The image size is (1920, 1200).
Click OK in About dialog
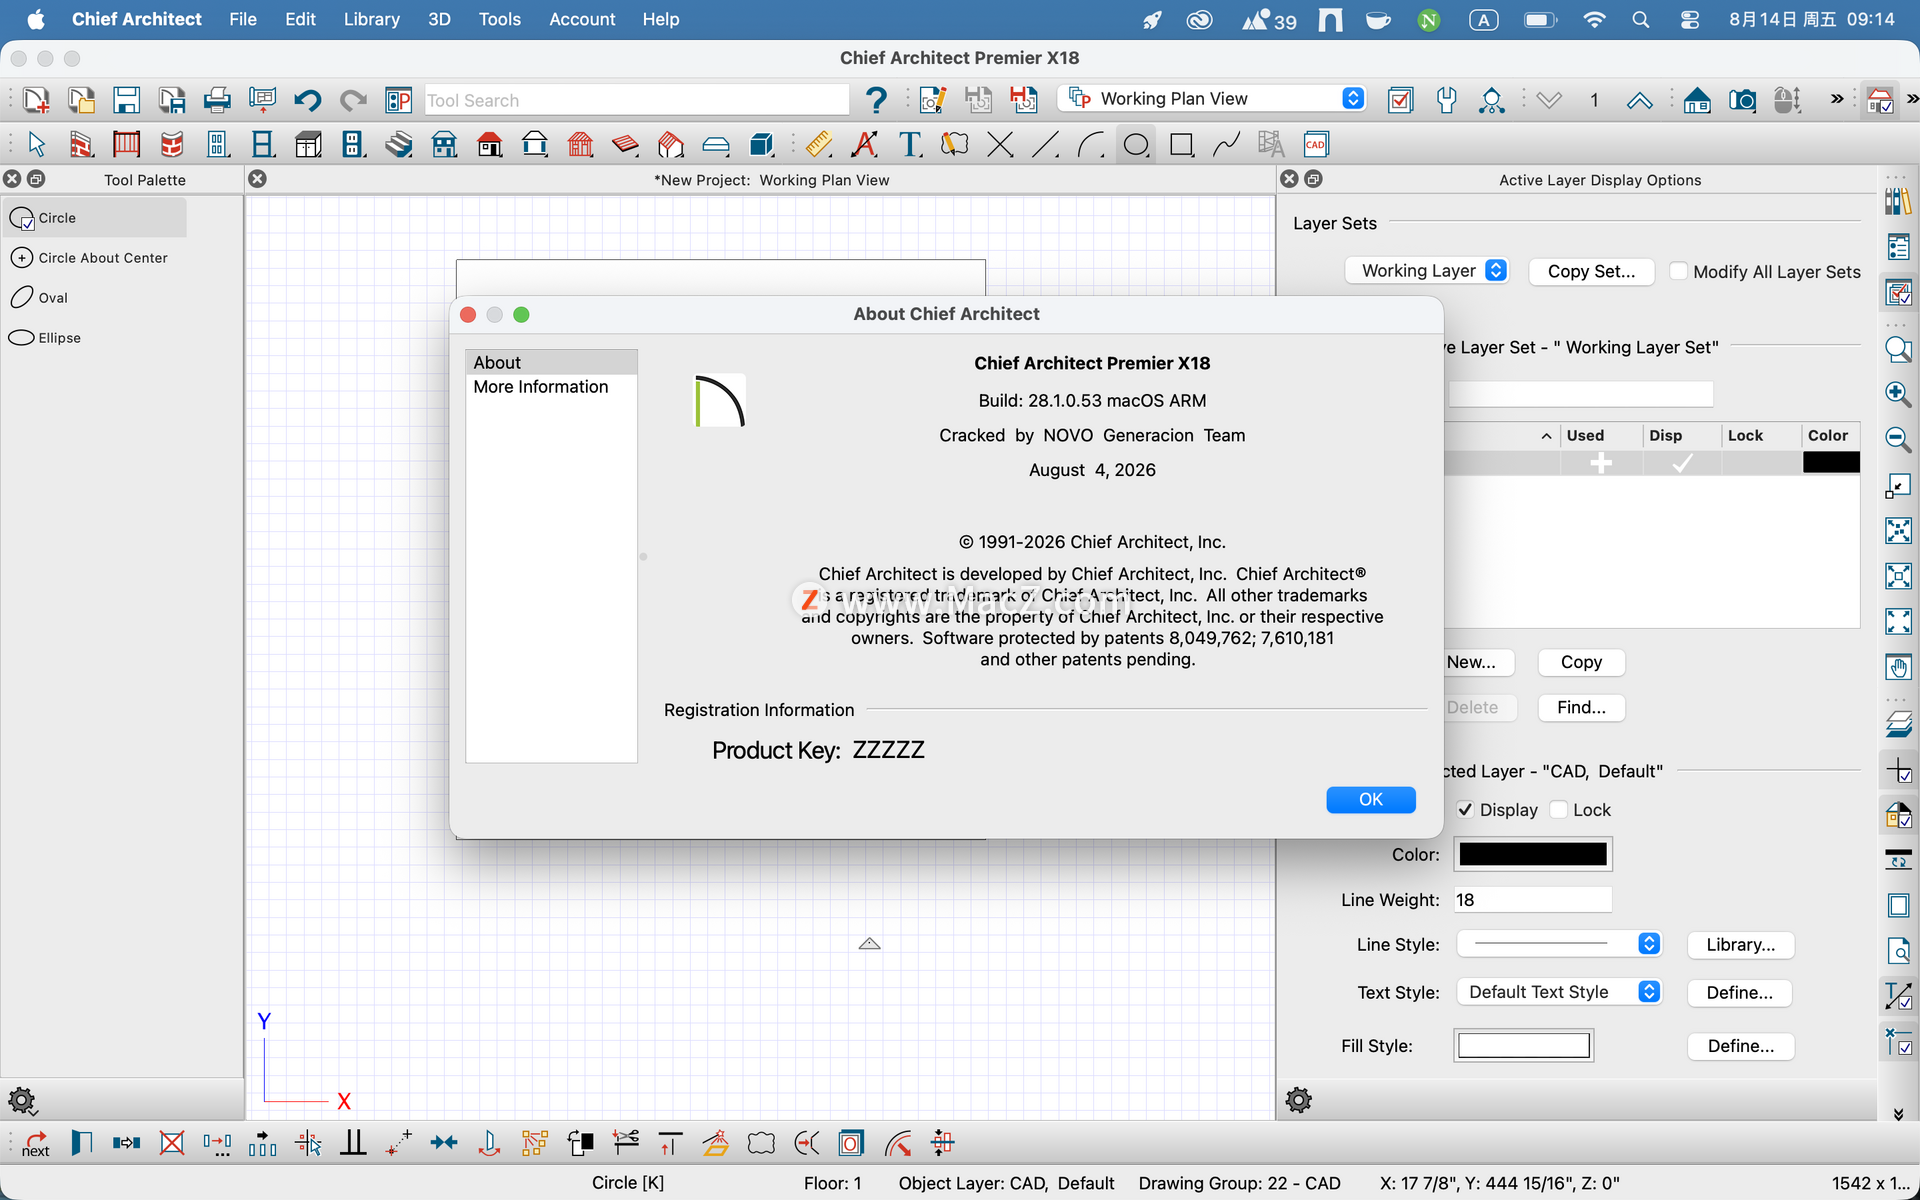click(x=1370, y=800)
